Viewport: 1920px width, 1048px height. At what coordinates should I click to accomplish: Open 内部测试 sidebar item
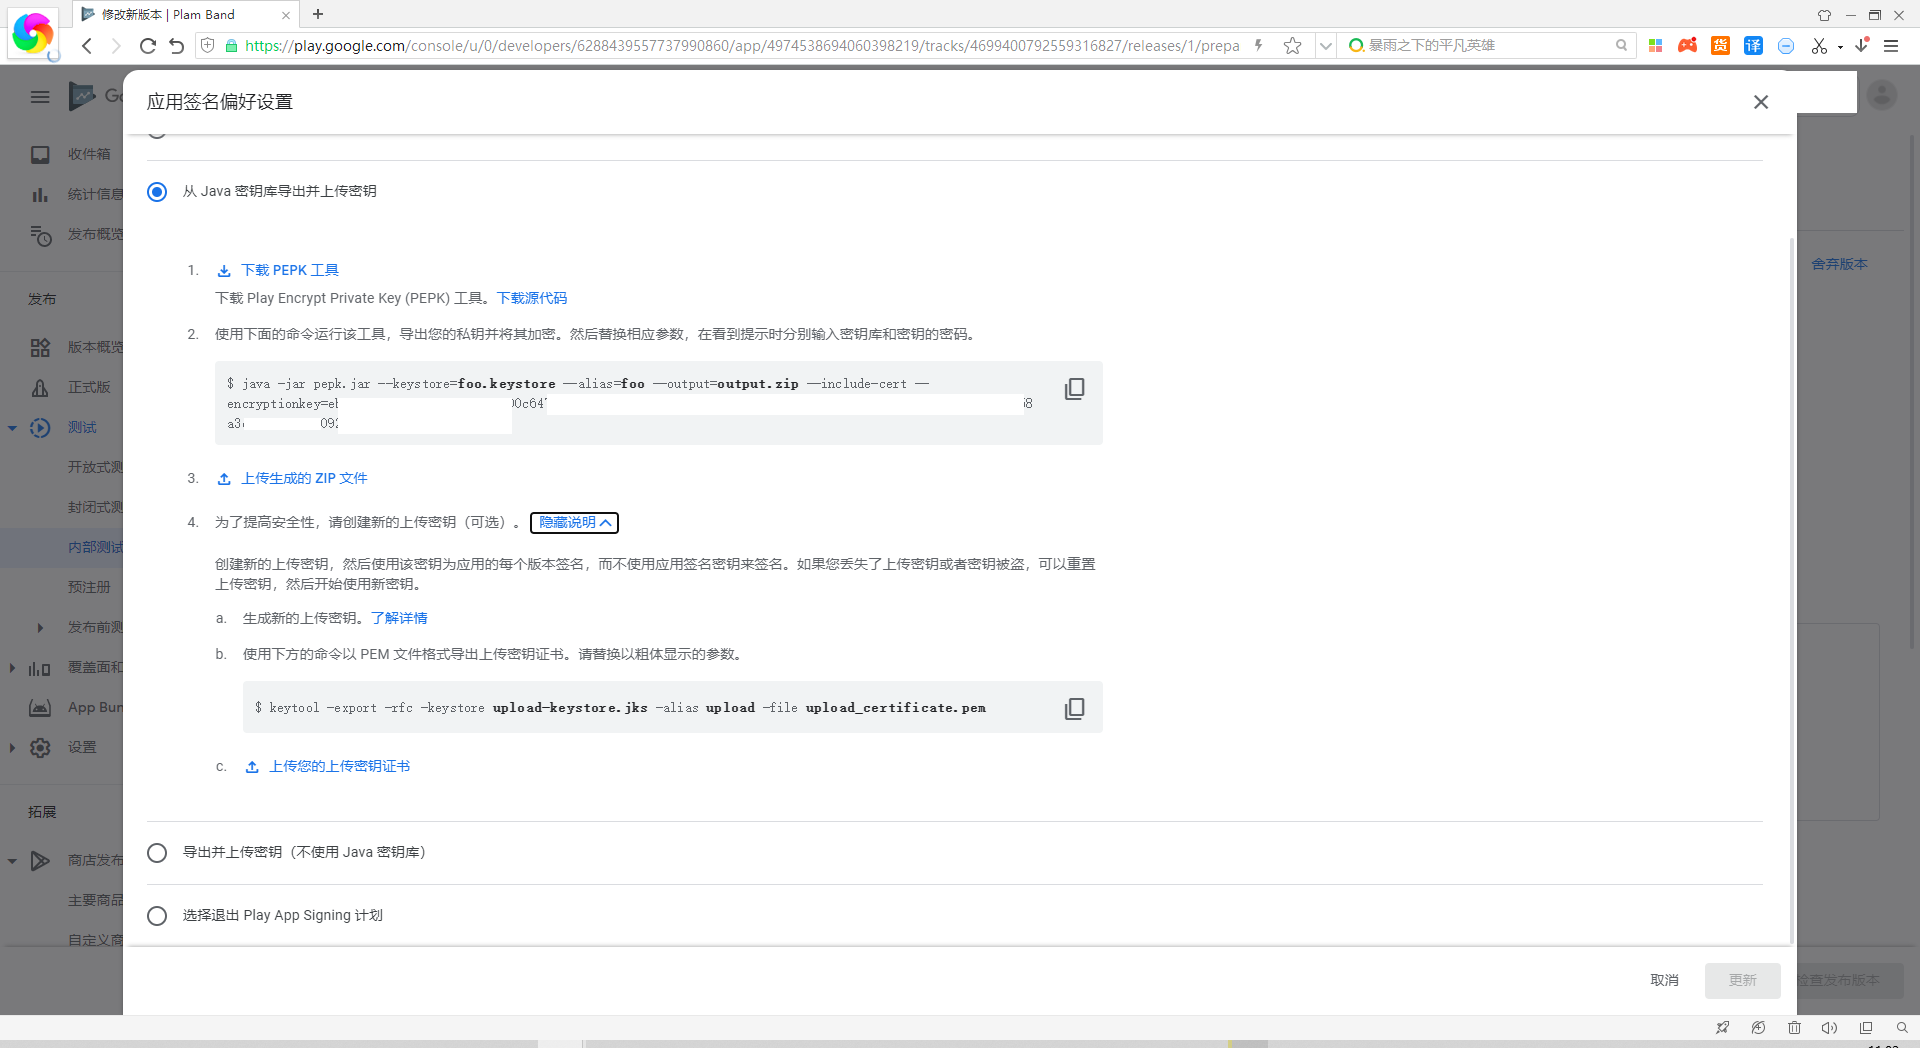pos(95,548)
